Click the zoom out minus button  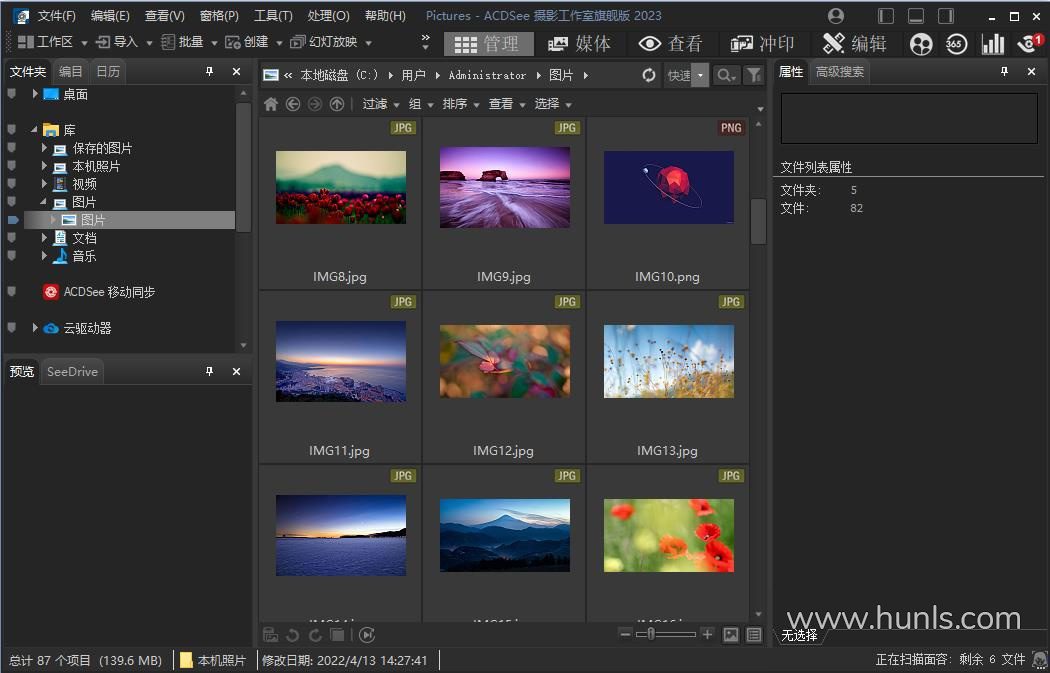pos(625,634)
